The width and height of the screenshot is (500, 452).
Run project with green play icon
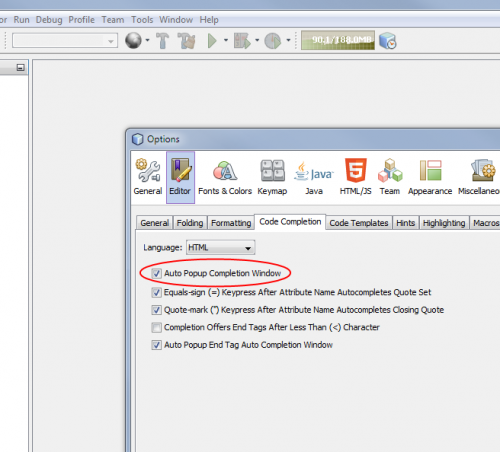pos(212,41)
